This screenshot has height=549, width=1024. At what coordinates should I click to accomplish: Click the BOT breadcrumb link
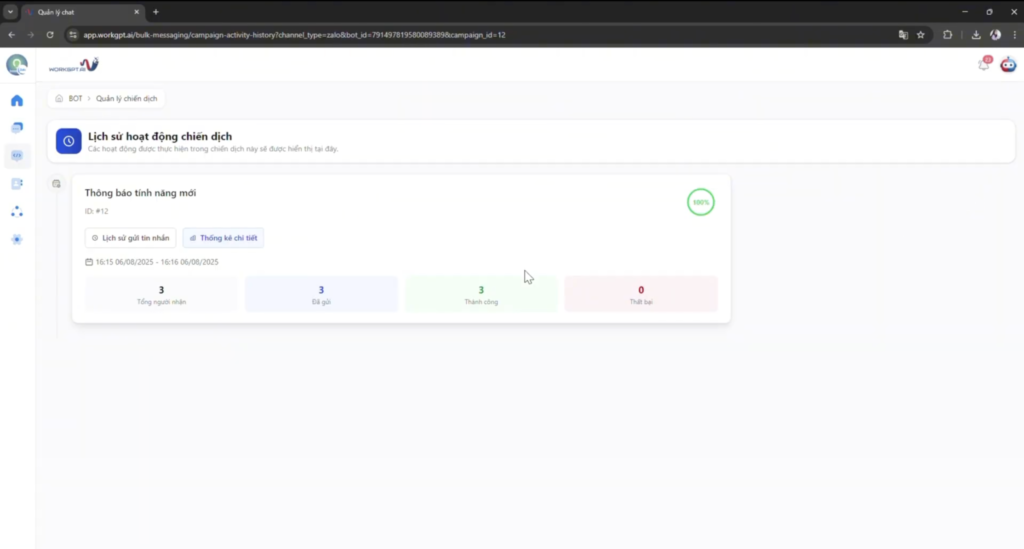[x=75, y=99]
